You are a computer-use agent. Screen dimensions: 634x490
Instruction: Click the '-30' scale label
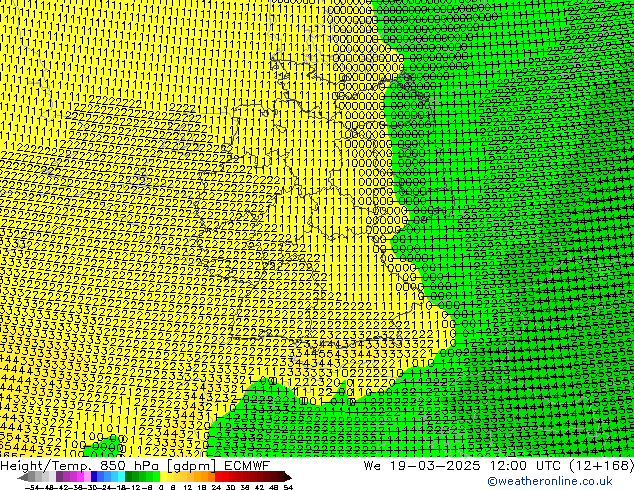click(90, 487)
